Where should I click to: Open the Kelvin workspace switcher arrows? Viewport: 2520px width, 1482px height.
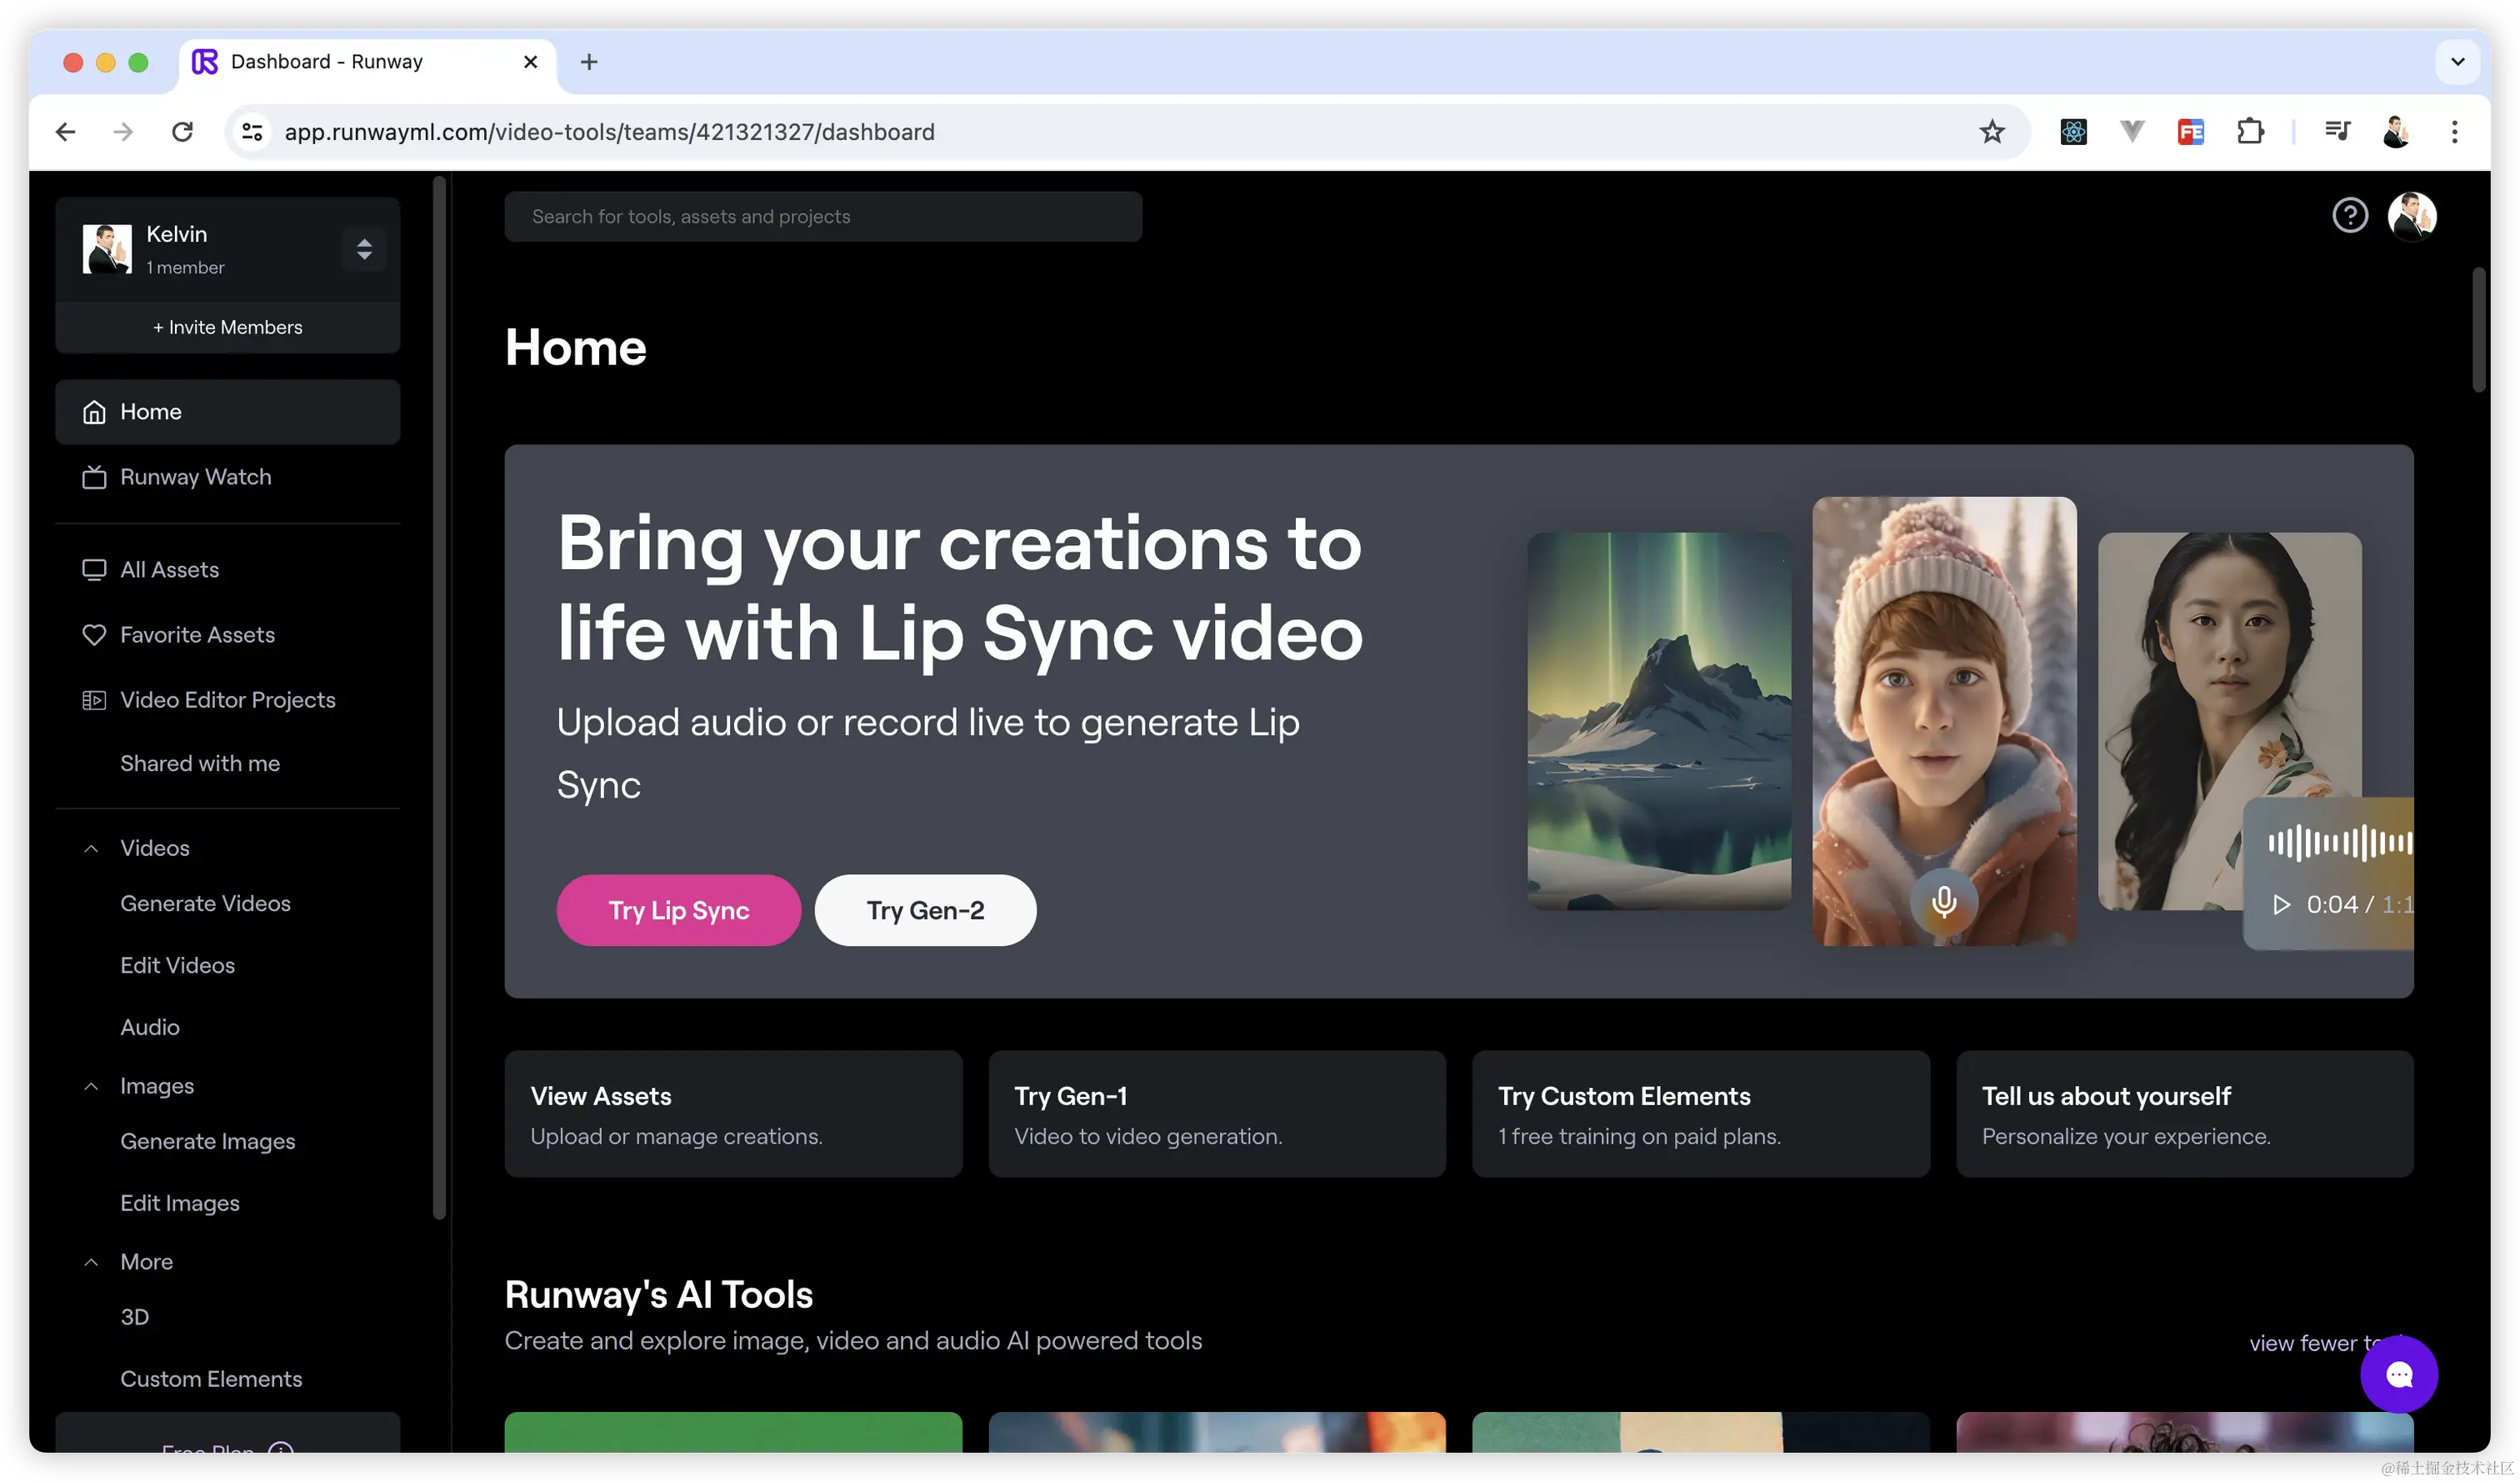click(364, 249)
